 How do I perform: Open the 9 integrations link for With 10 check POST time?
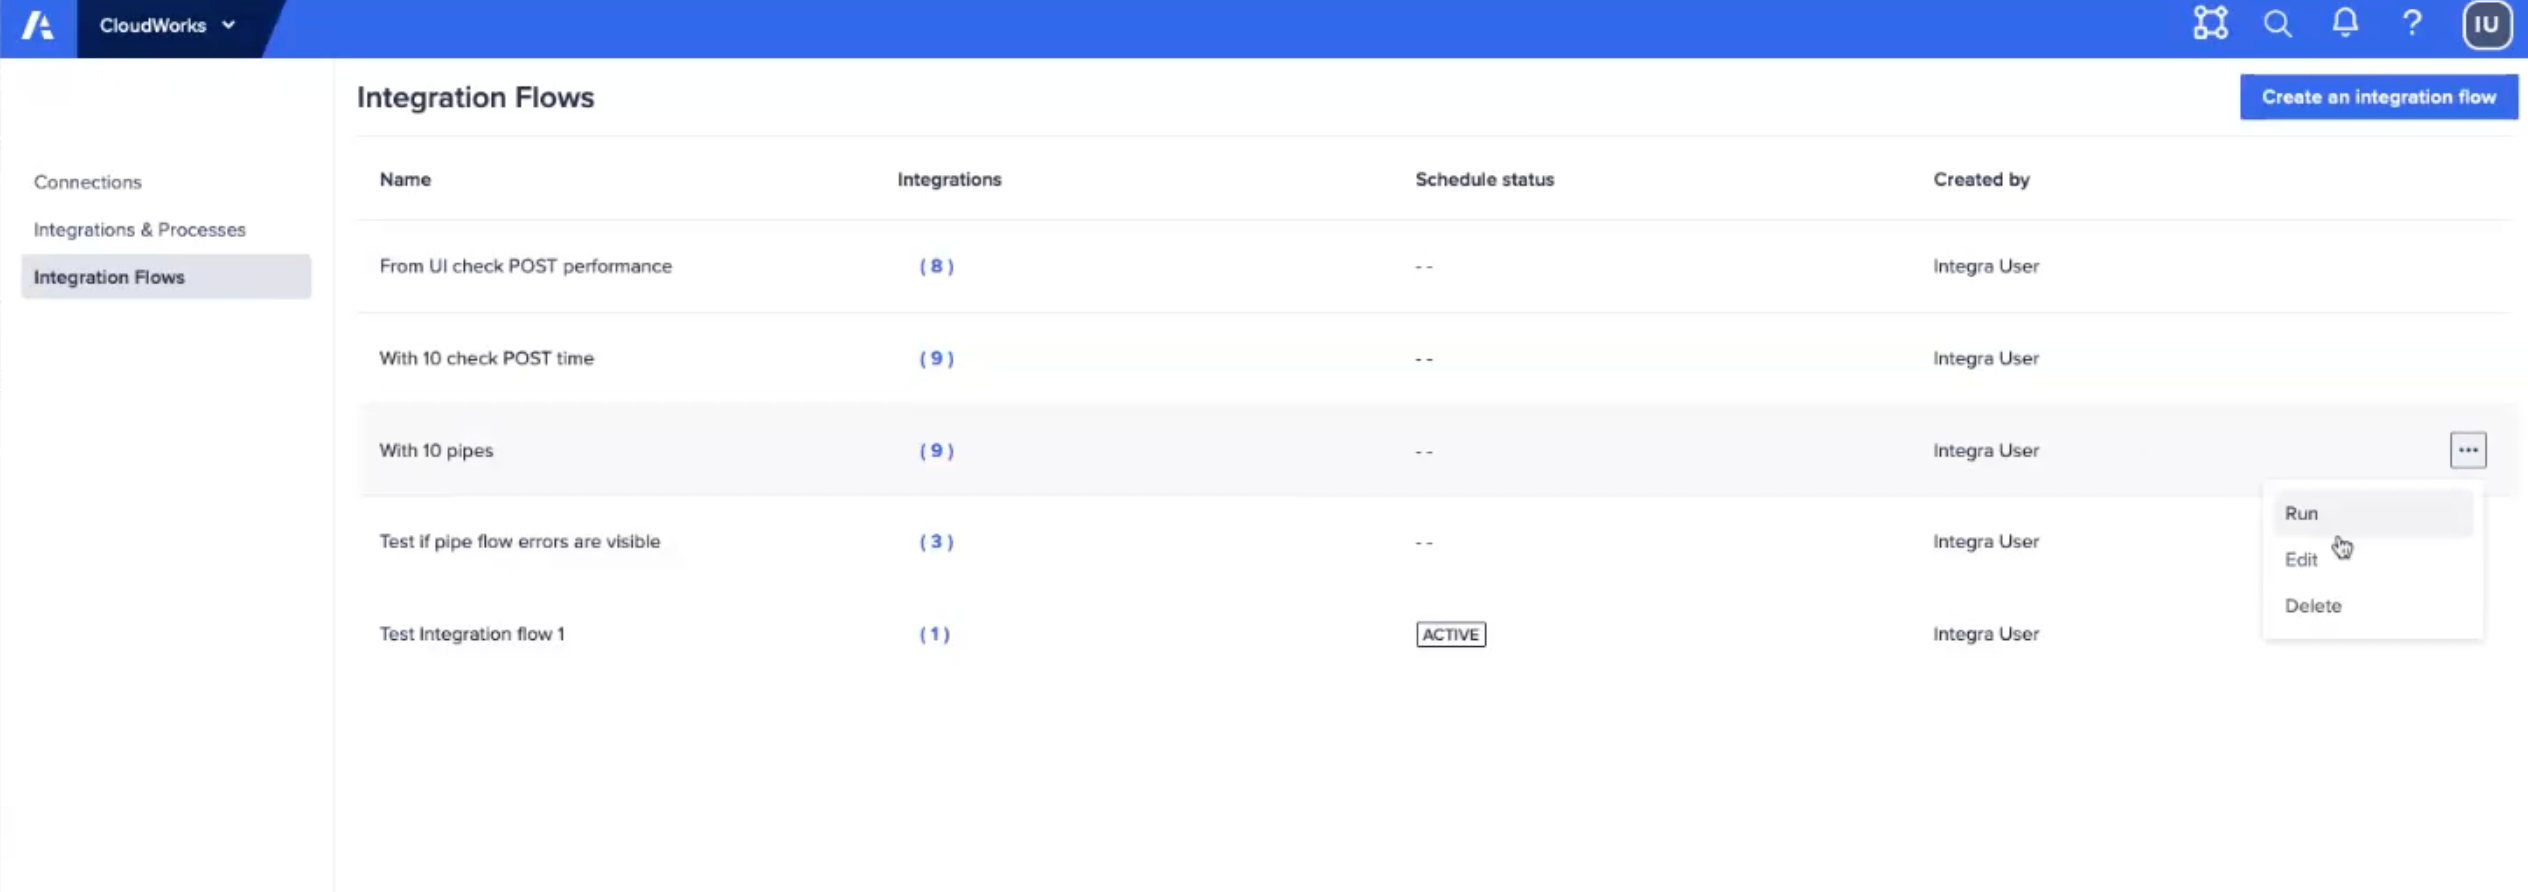[x=935, y=358]
